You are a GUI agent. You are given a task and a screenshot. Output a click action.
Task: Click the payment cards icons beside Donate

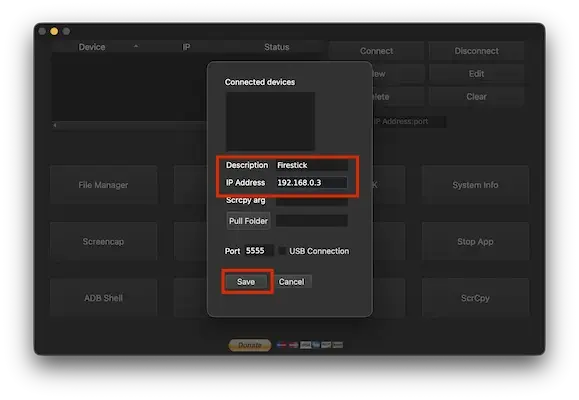310,345
